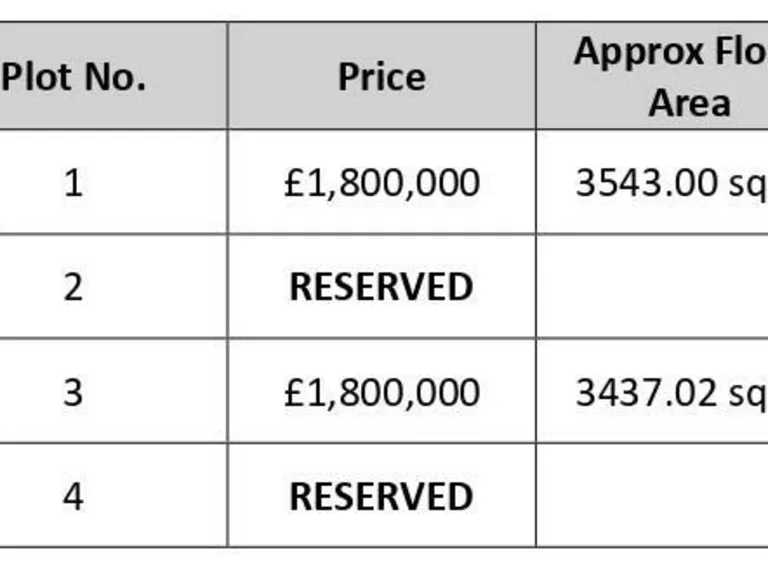
Task: Select the RESERVED cell for plot 2
Action: pyautogui.click(x=381, y=287)
